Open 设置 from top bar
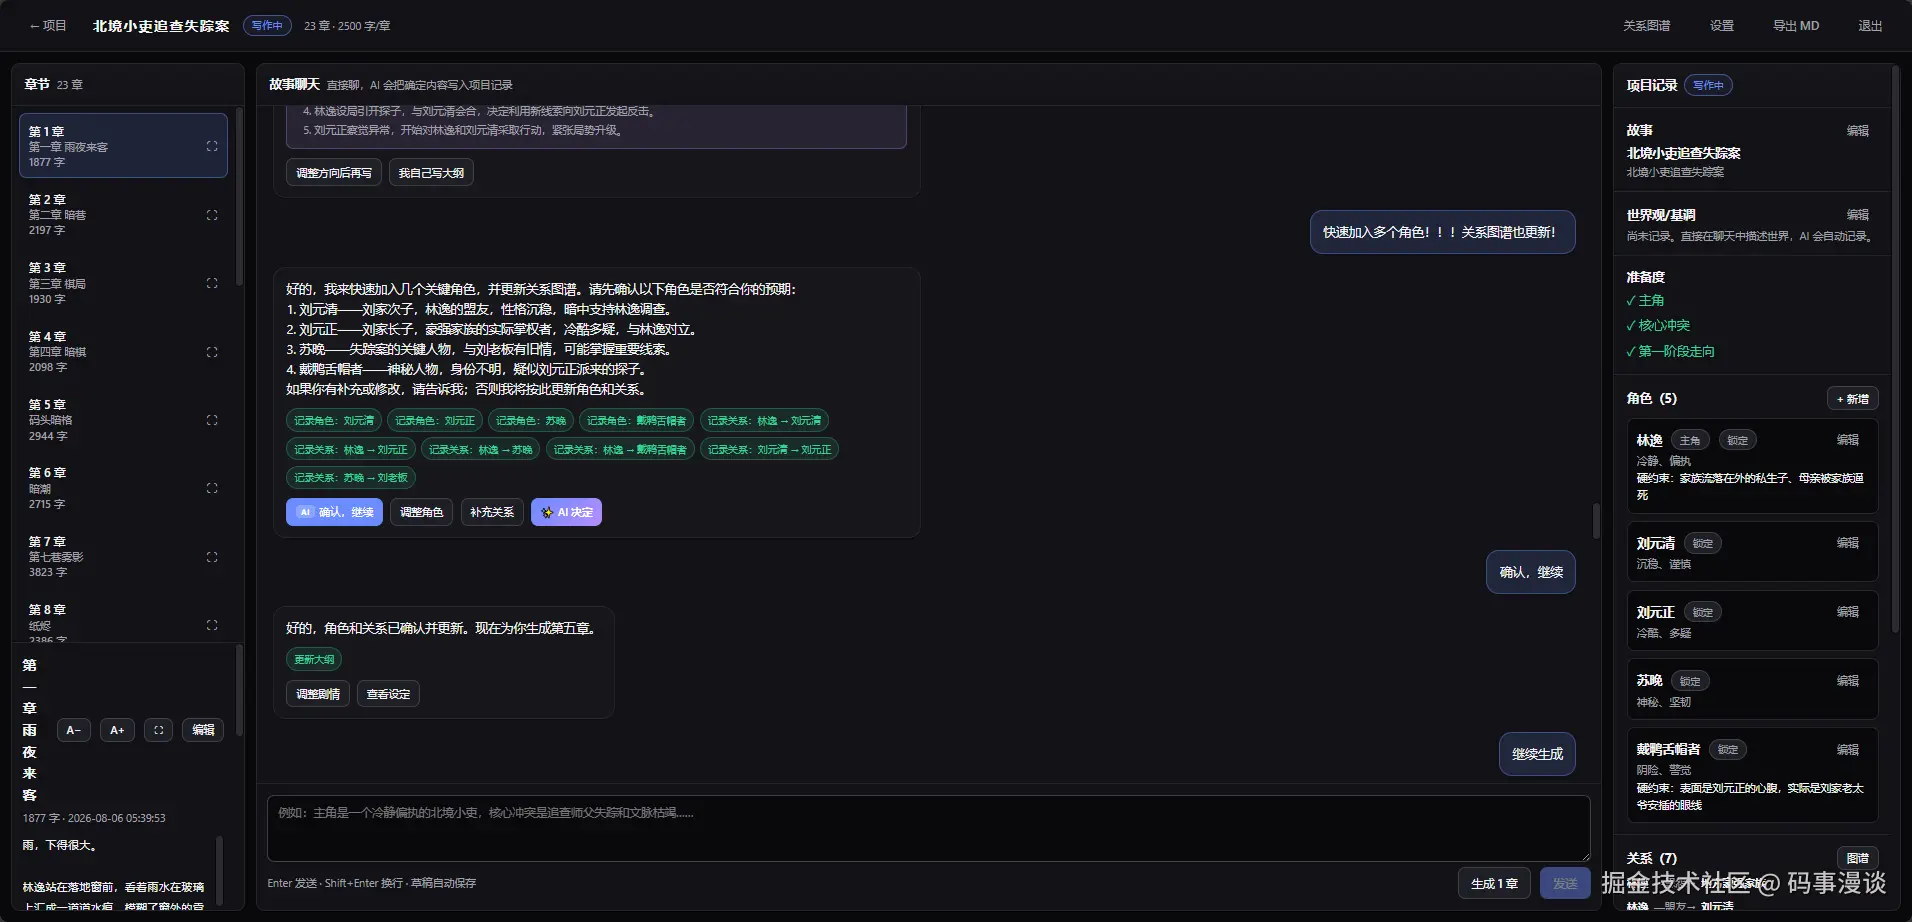This screenshot has height=922, width=1912. (1722, 26)
